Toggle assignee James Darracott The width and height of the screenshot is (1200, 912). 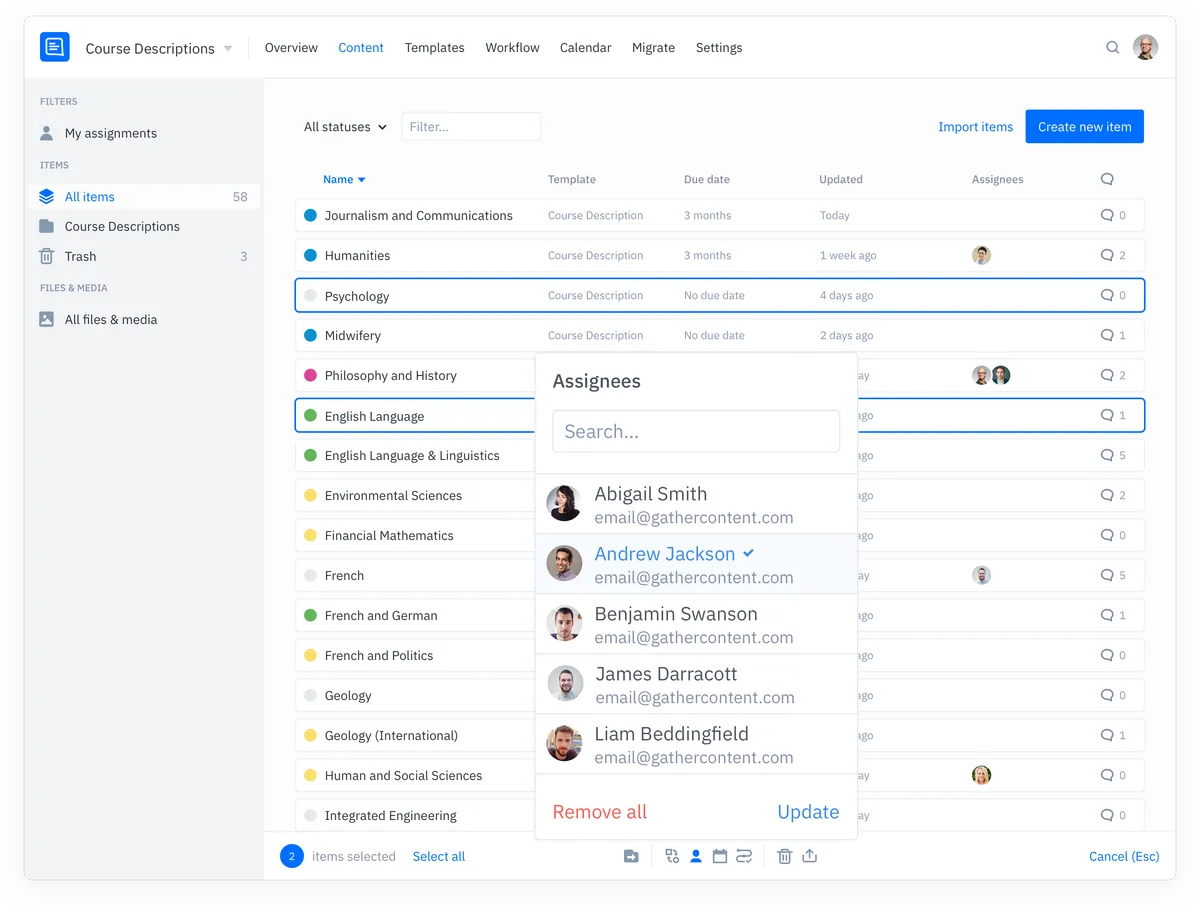tap(697, 684)
